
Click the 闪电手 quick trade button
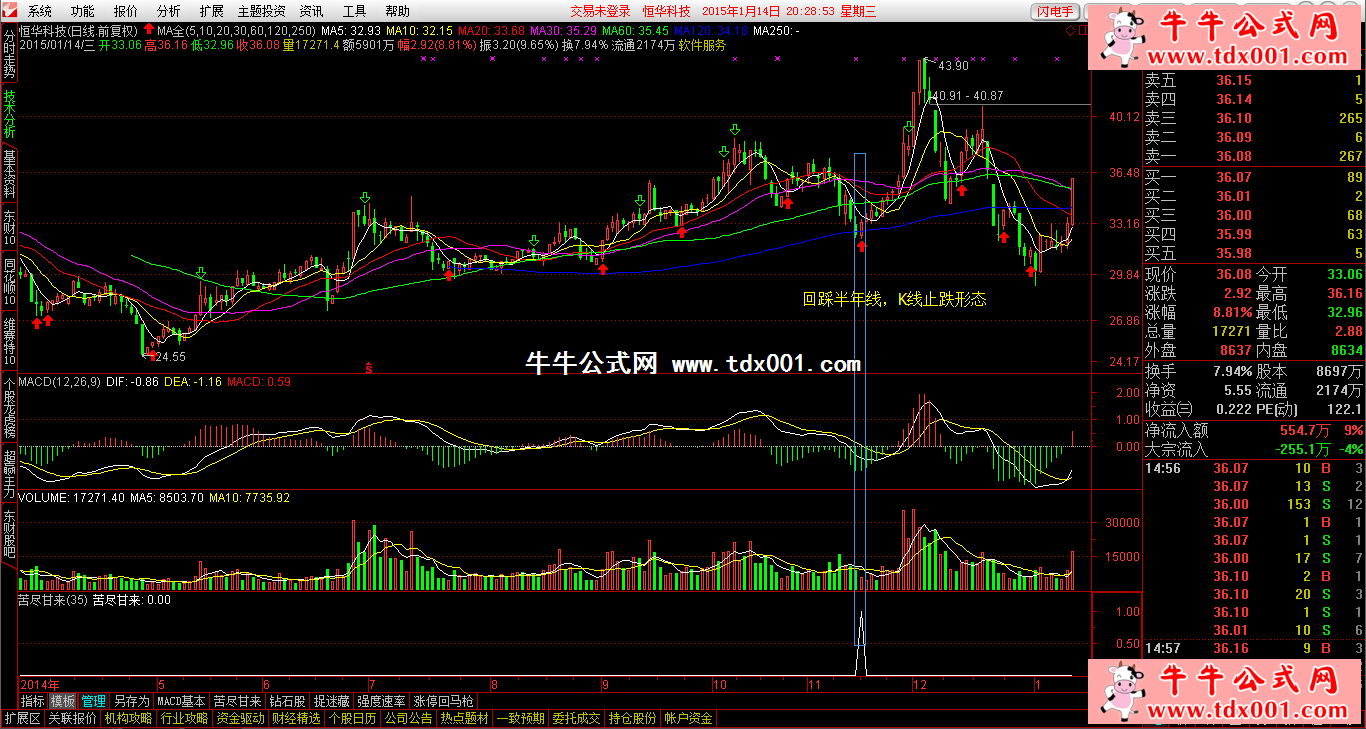pos(1056,11)
